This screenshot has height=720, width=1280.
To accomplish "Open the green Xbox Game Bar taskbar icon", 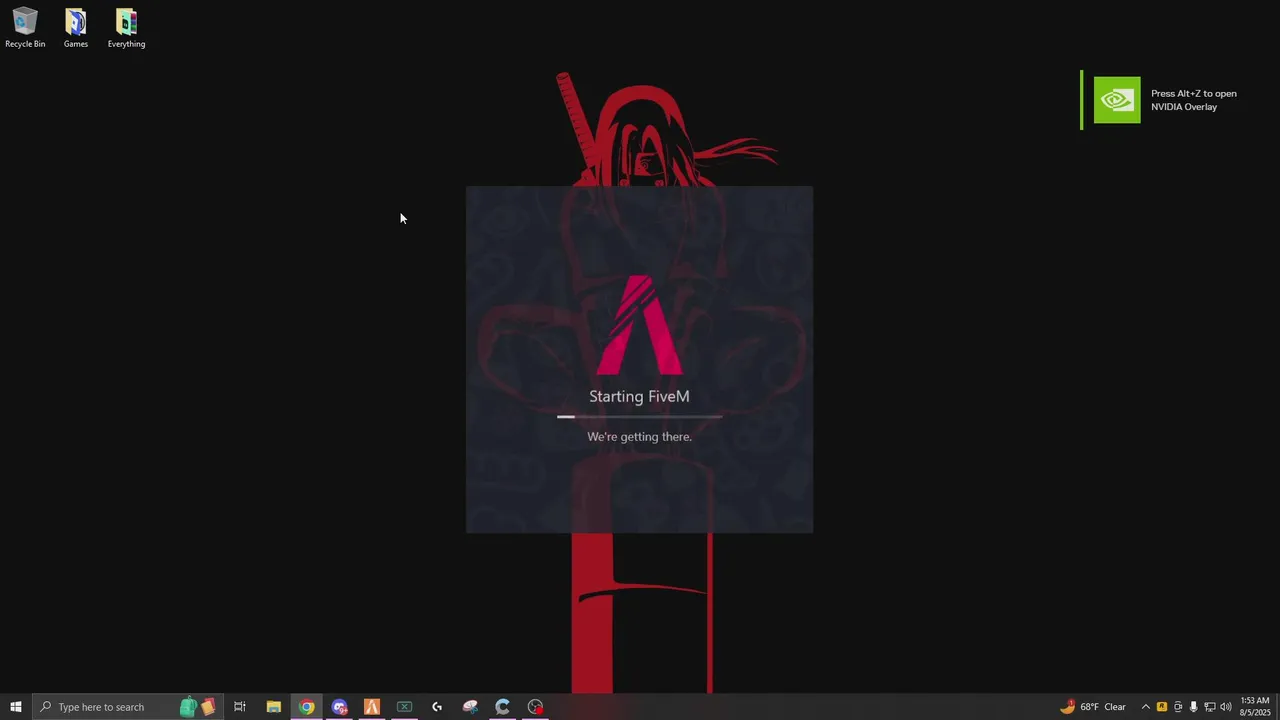I will 404,707.
